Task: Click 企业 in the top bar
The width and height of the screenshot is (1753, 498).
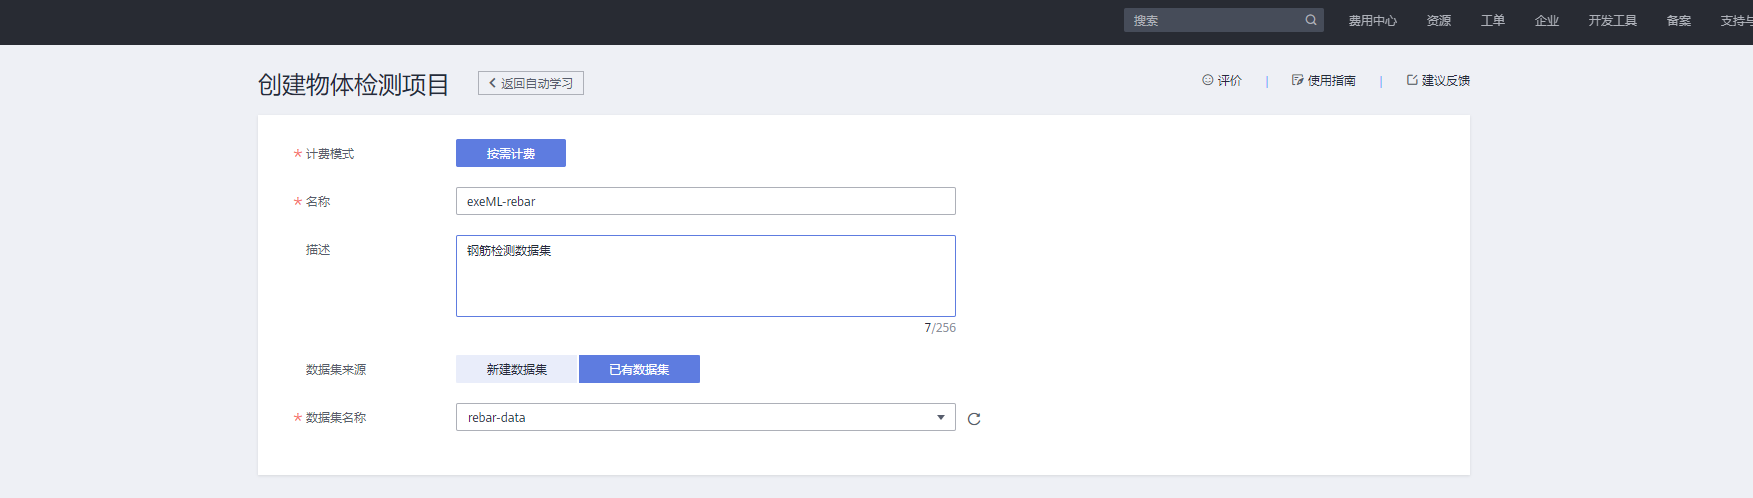Action: [1546, 20]
